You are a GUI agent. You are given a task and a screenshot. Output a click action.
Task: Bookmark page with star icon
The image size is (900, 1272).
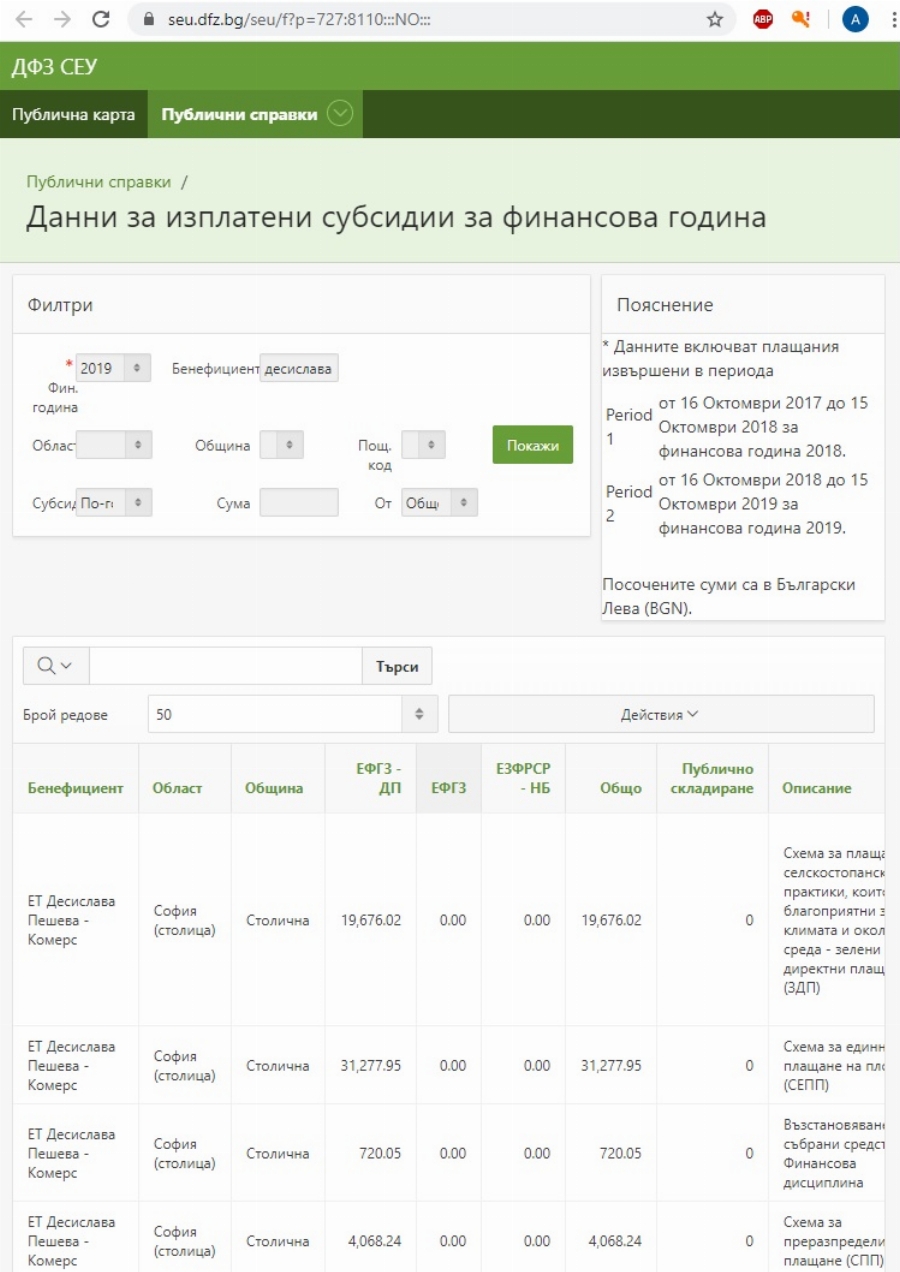point(715,19)
